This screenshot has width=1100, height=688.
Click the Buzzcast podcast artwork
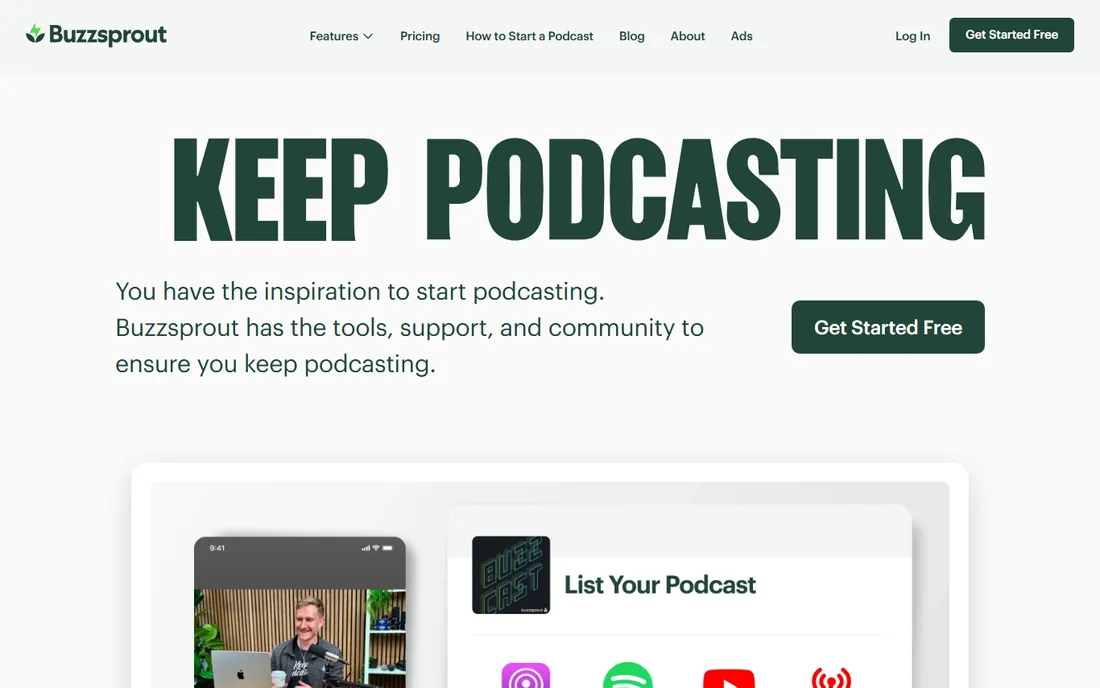(x=511, y=575)
